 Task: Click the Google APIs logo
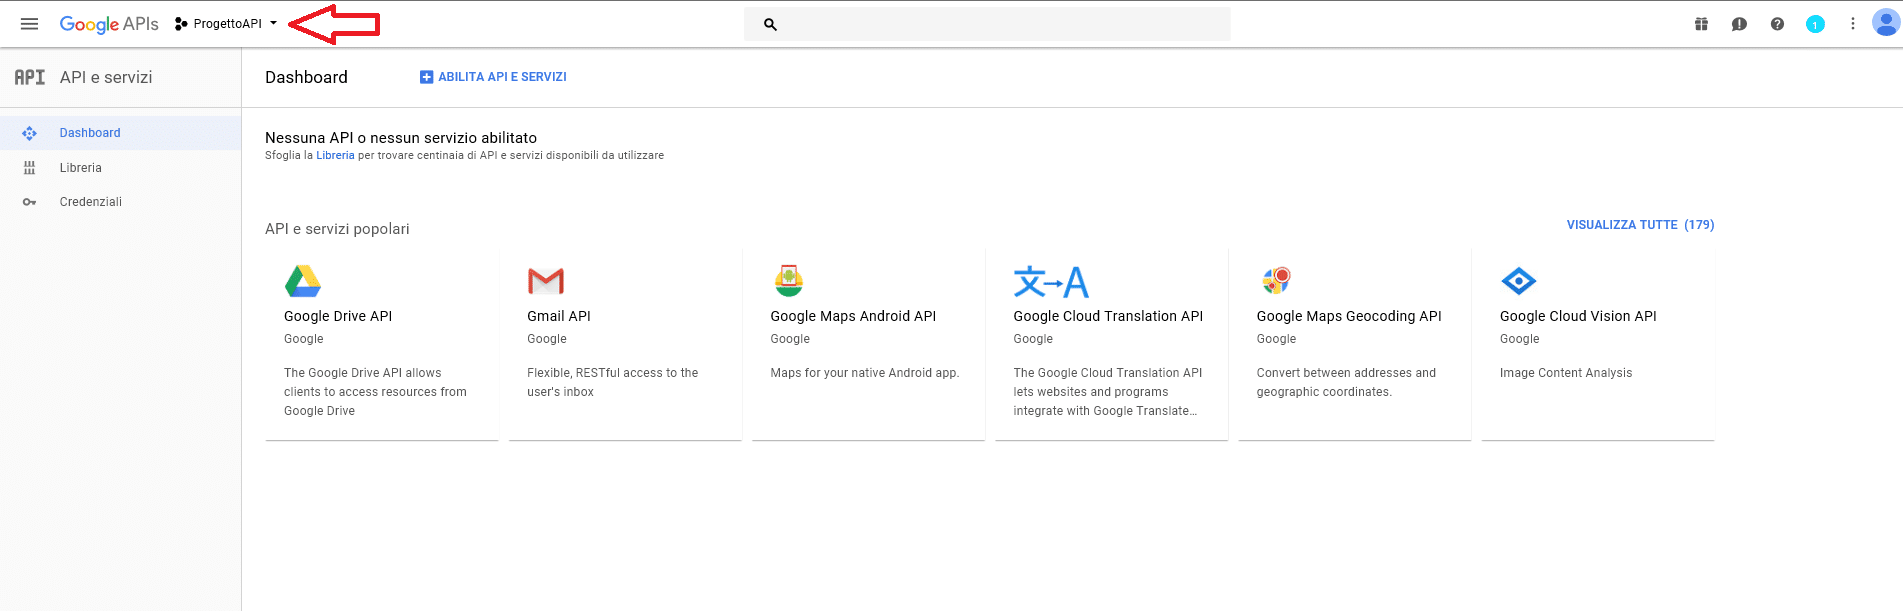(109, 24)
